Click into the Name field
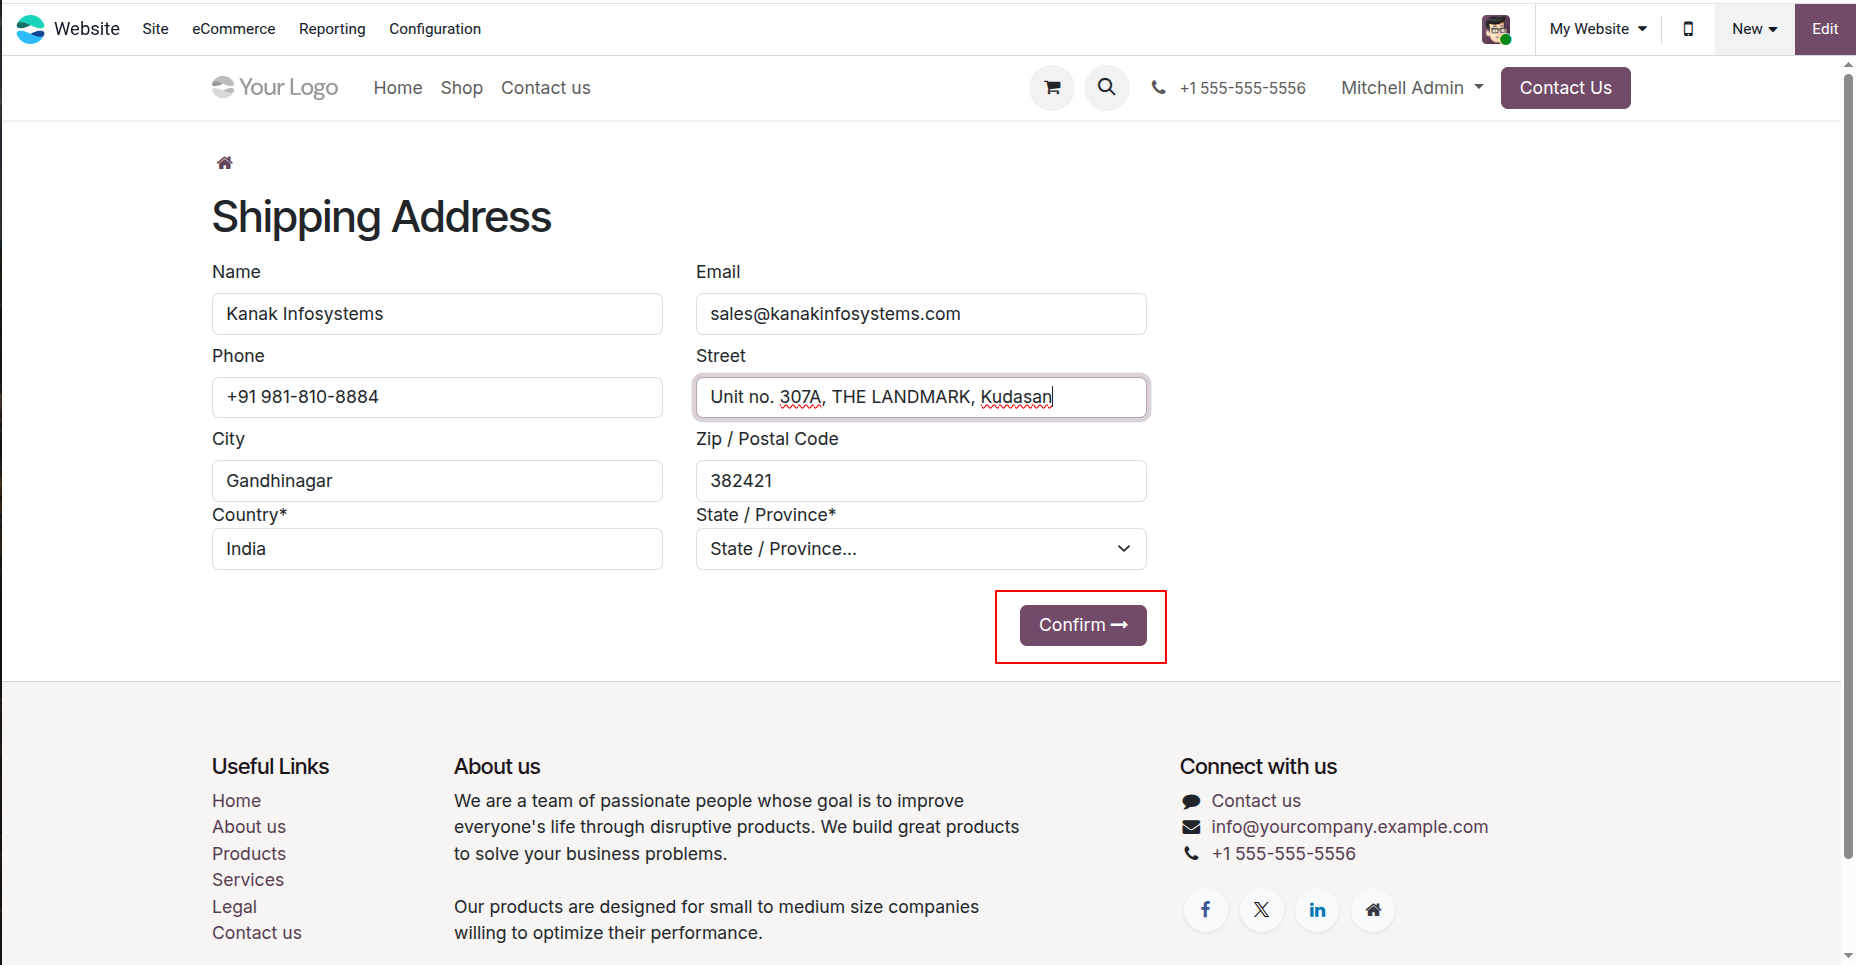The width and height of the screenshot is (1856, 965). 437,314
